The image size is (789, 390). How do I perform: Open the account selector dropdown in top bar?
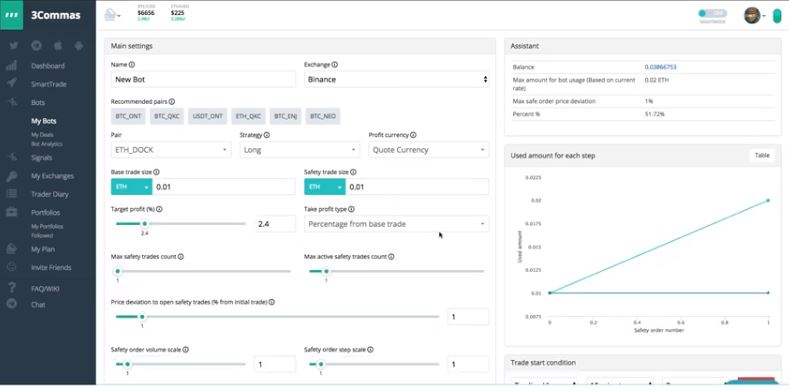pyautogui.click(x=112, y=15)
